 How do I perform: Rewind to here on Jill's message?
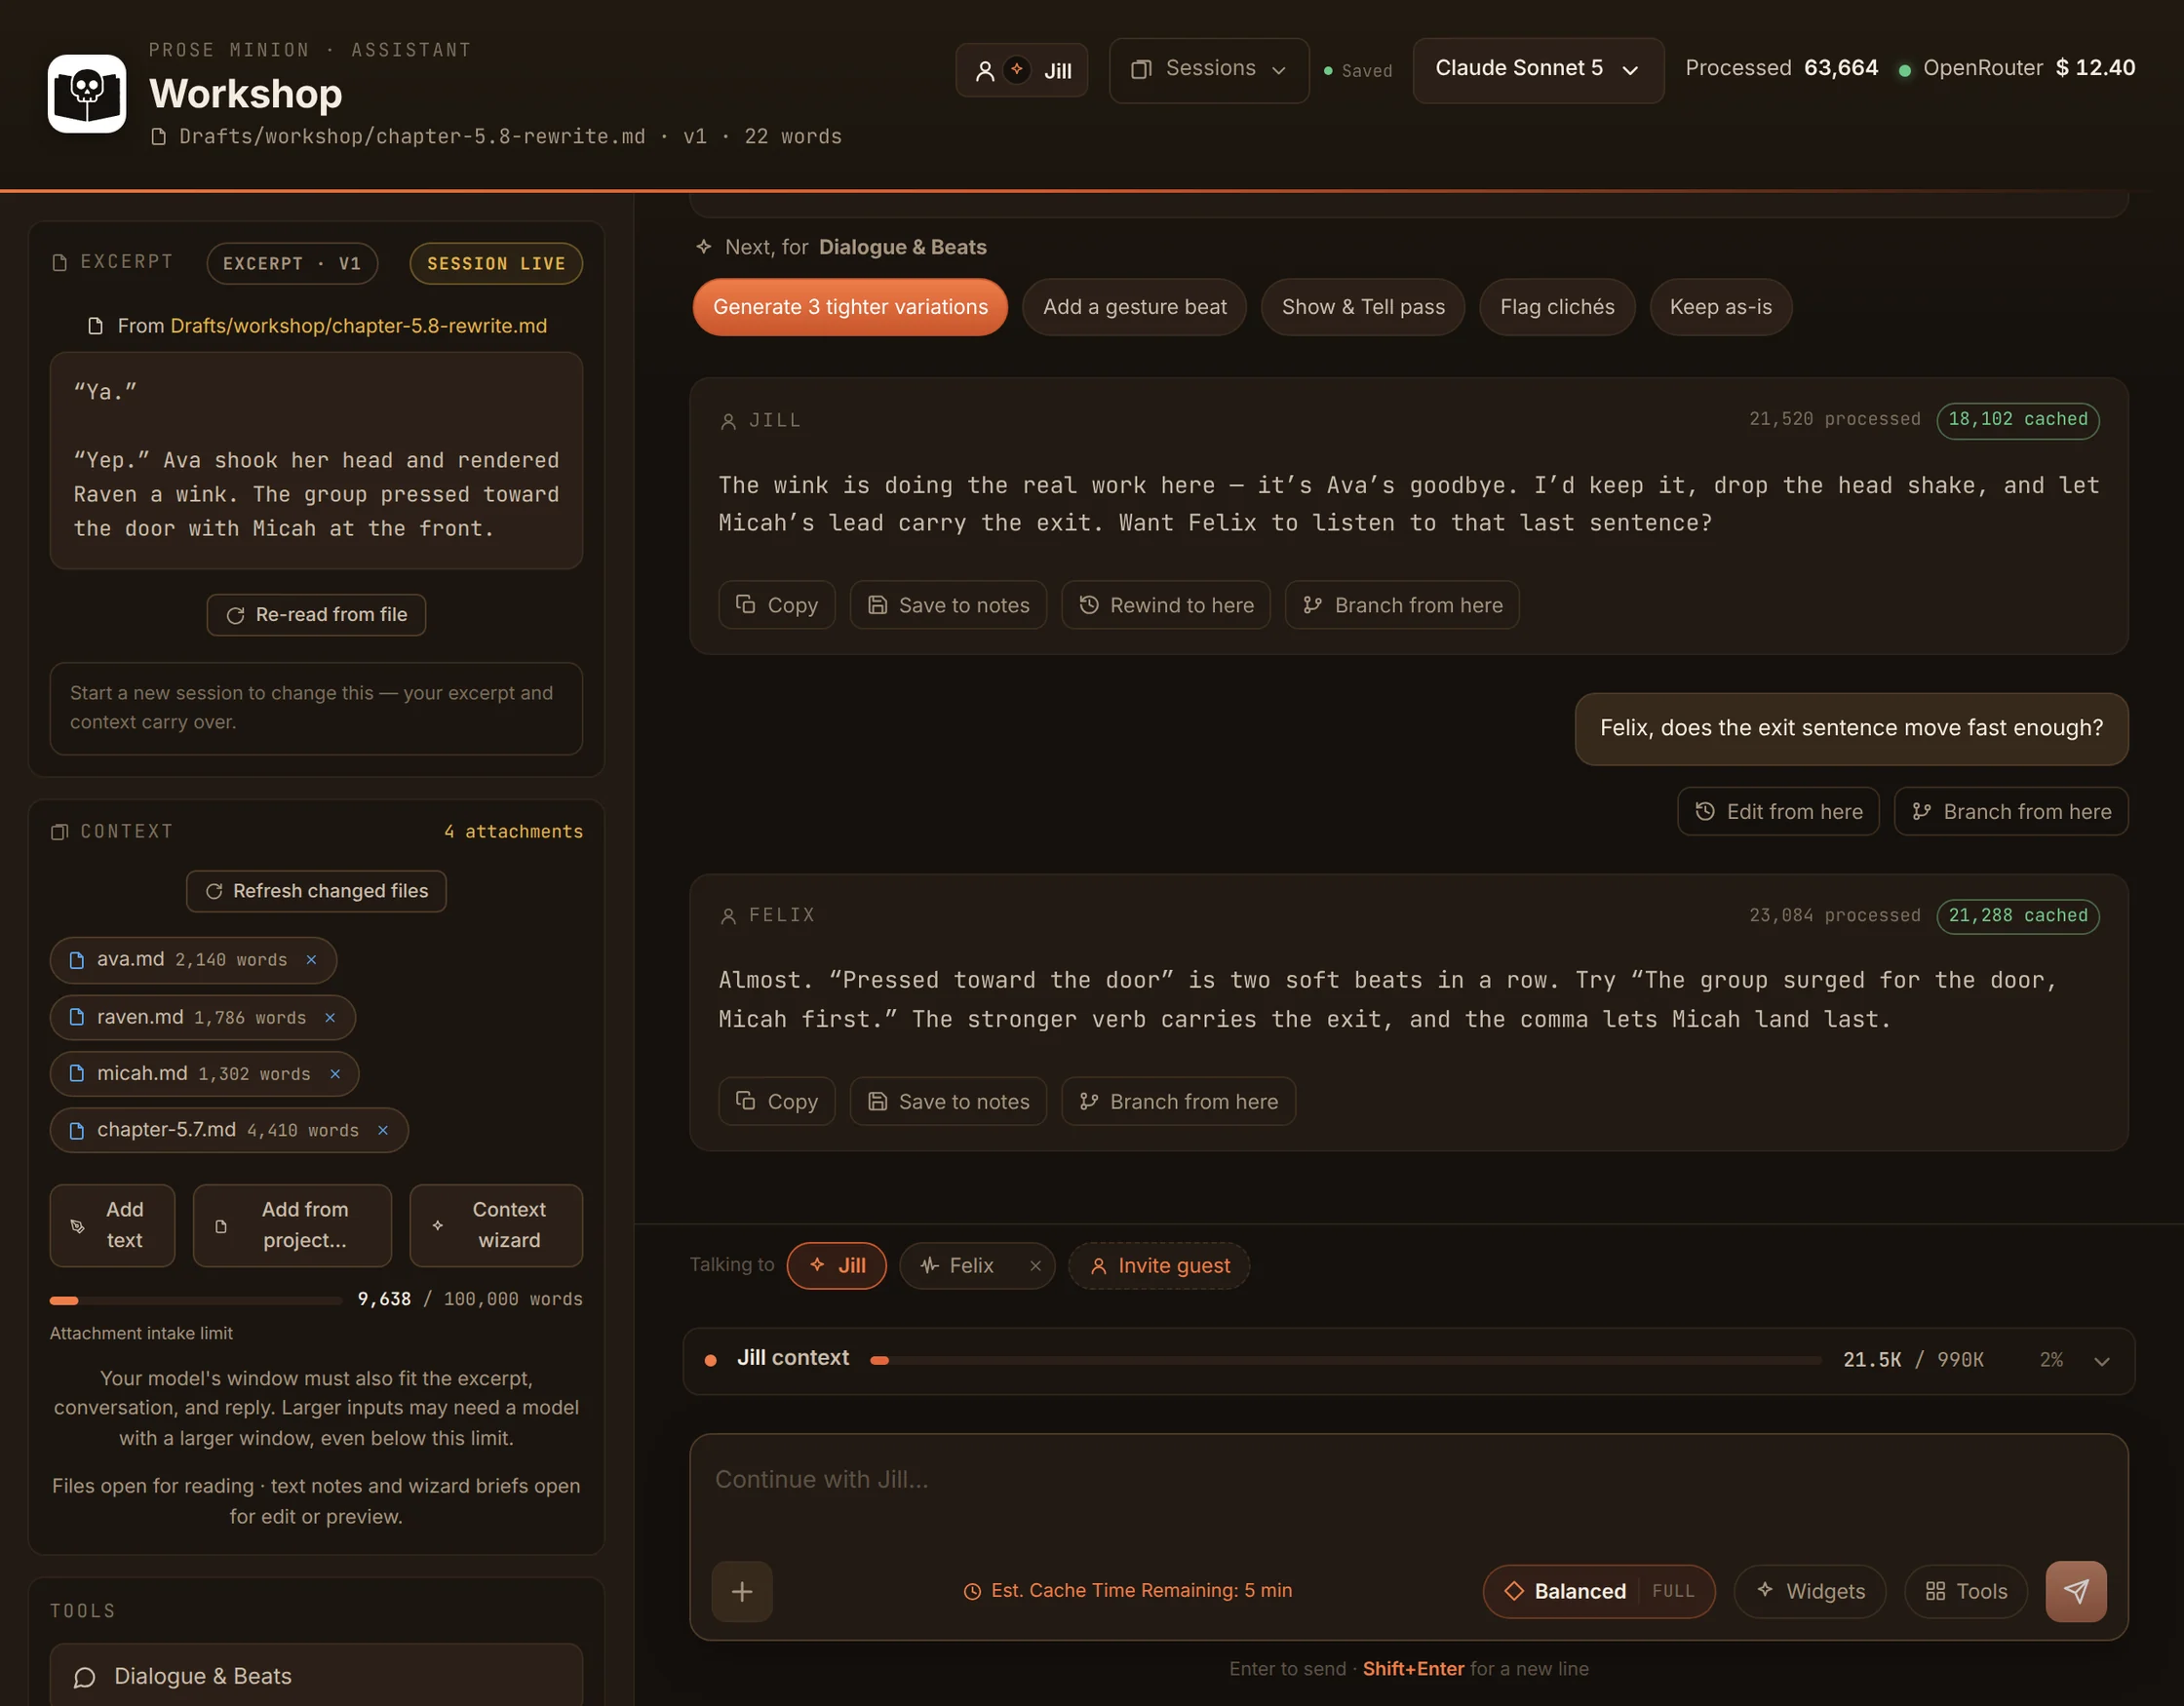(x=1166, y=605)
